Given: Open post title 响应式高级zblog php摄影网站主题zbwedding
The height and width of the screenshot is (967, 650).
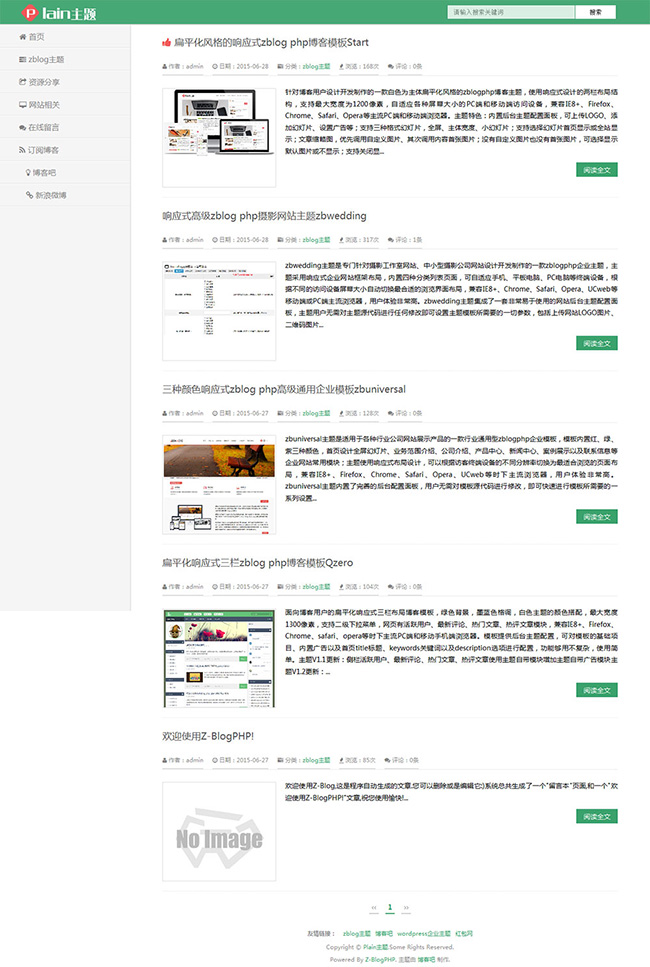Looking at the screenshot, I should pos(265,216).
